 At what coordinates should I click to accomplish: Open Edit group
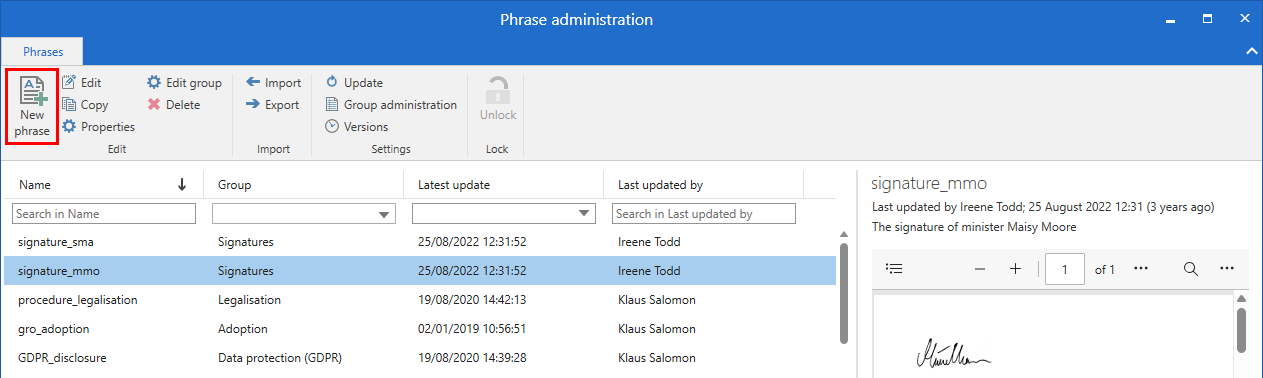pyautogui.click(x=184, y=83)
